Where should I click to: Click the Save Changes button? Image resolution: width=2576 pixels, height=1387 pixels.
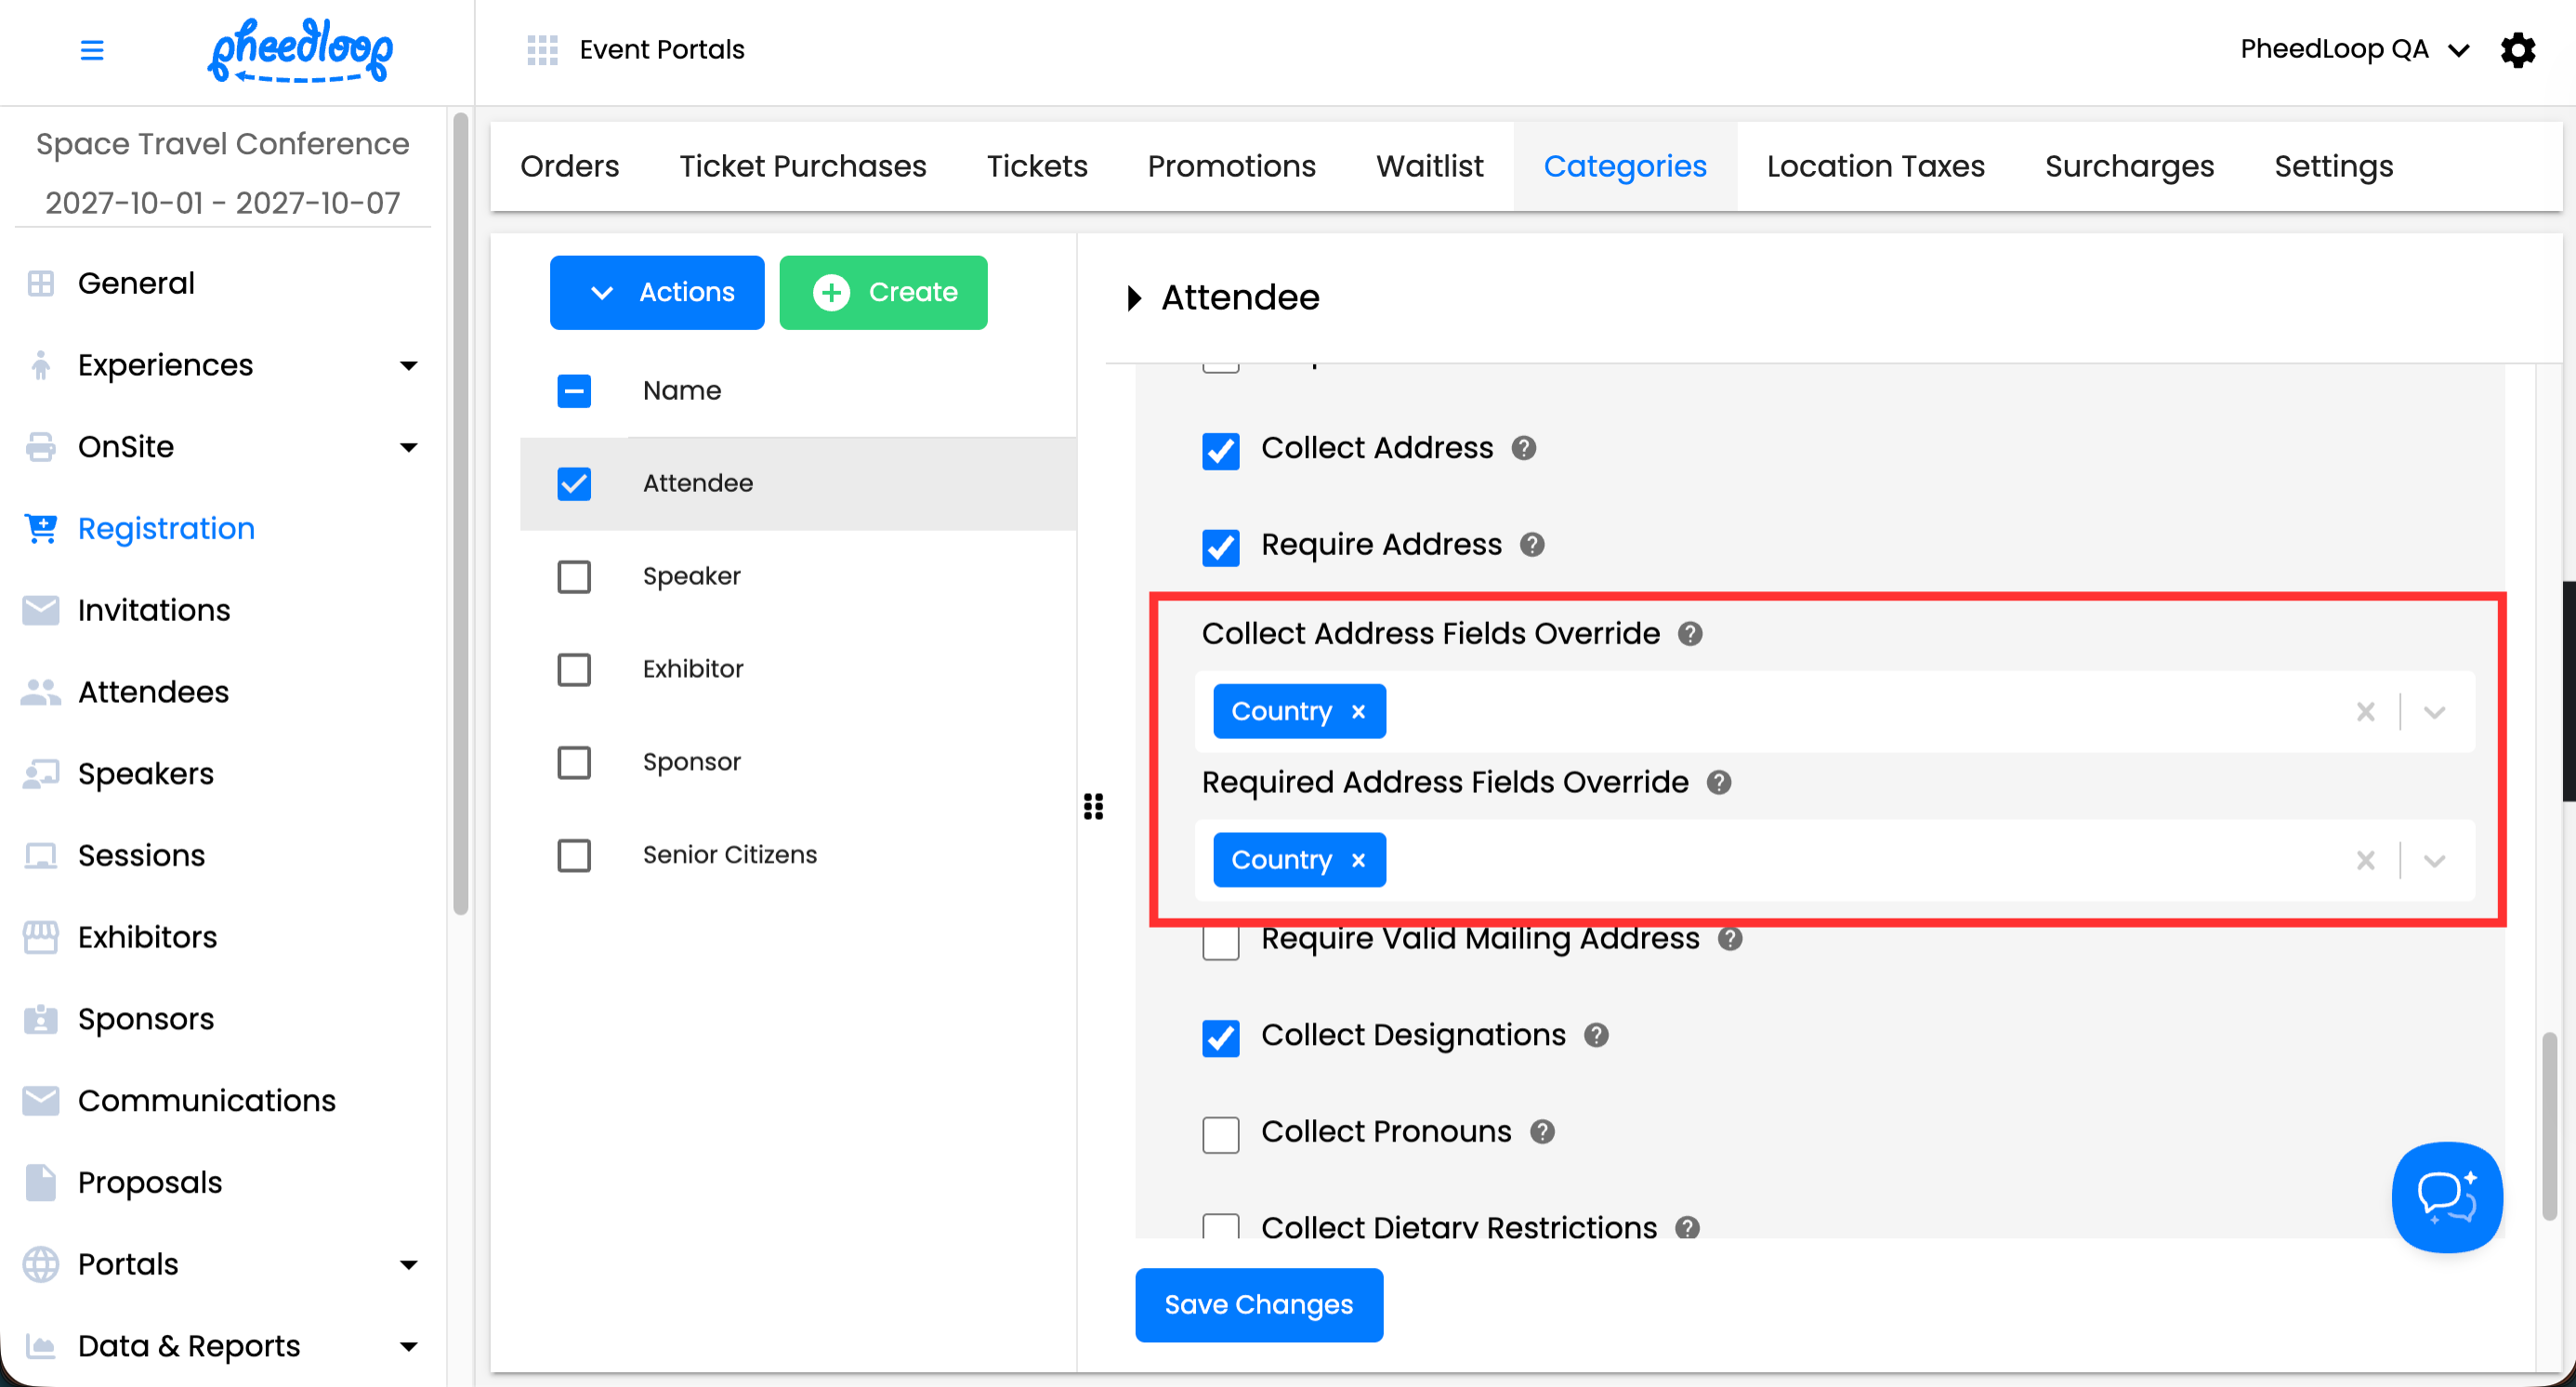click(1258, 1304)
